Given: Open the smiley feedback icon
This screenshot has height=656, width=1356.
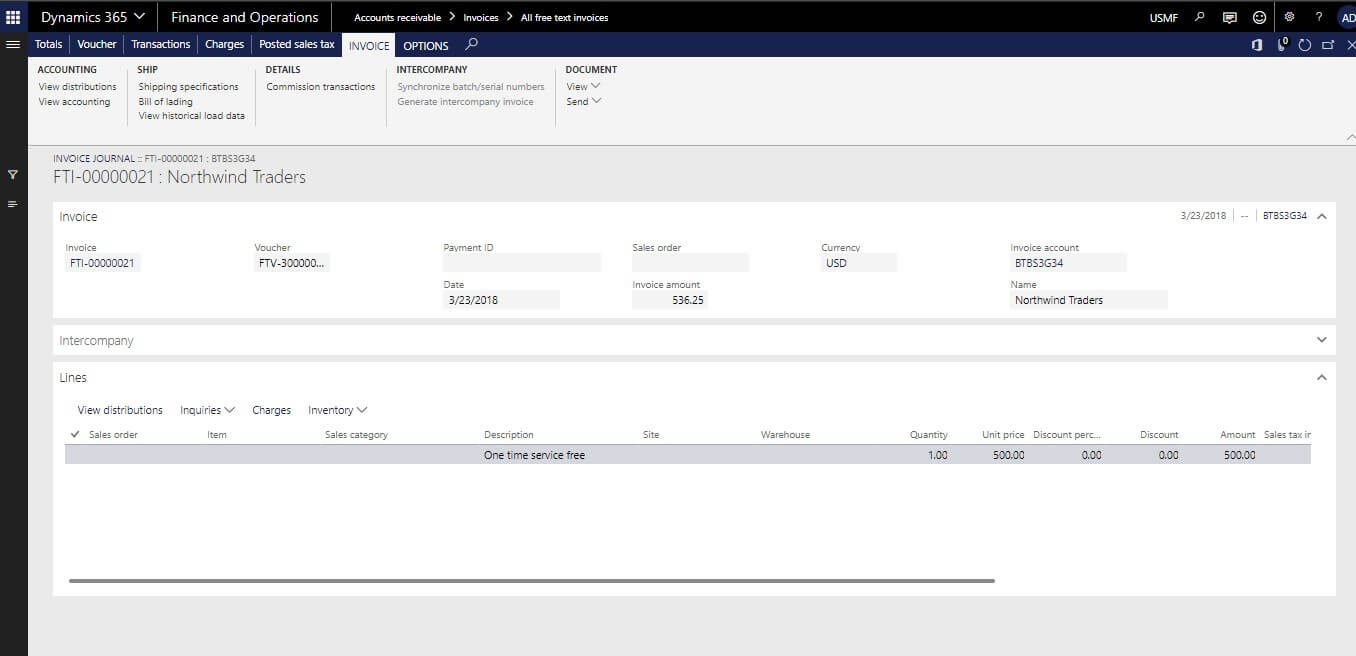Looking at the screenshot, I should [1259, 17].
